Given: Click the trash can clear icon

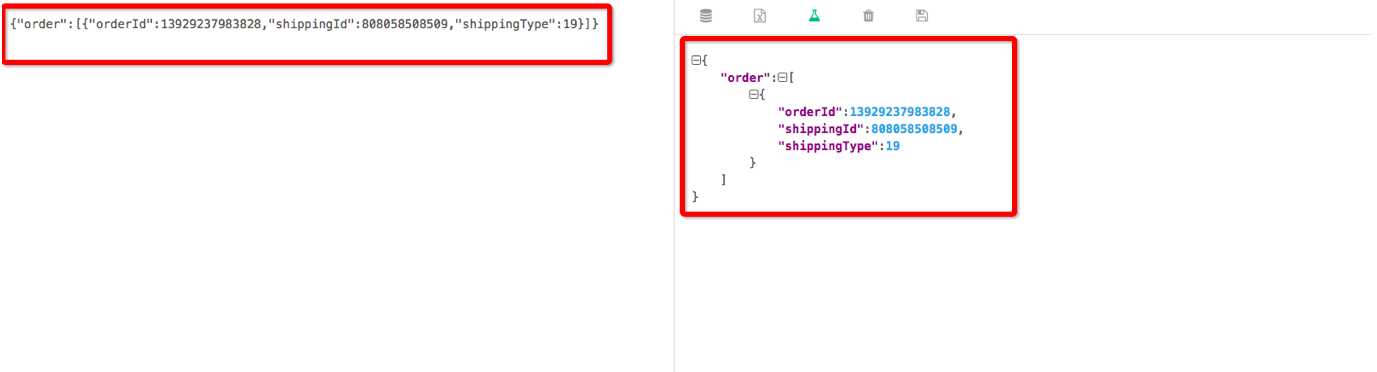Looking at the screenshot, I should tap(868, 15).
